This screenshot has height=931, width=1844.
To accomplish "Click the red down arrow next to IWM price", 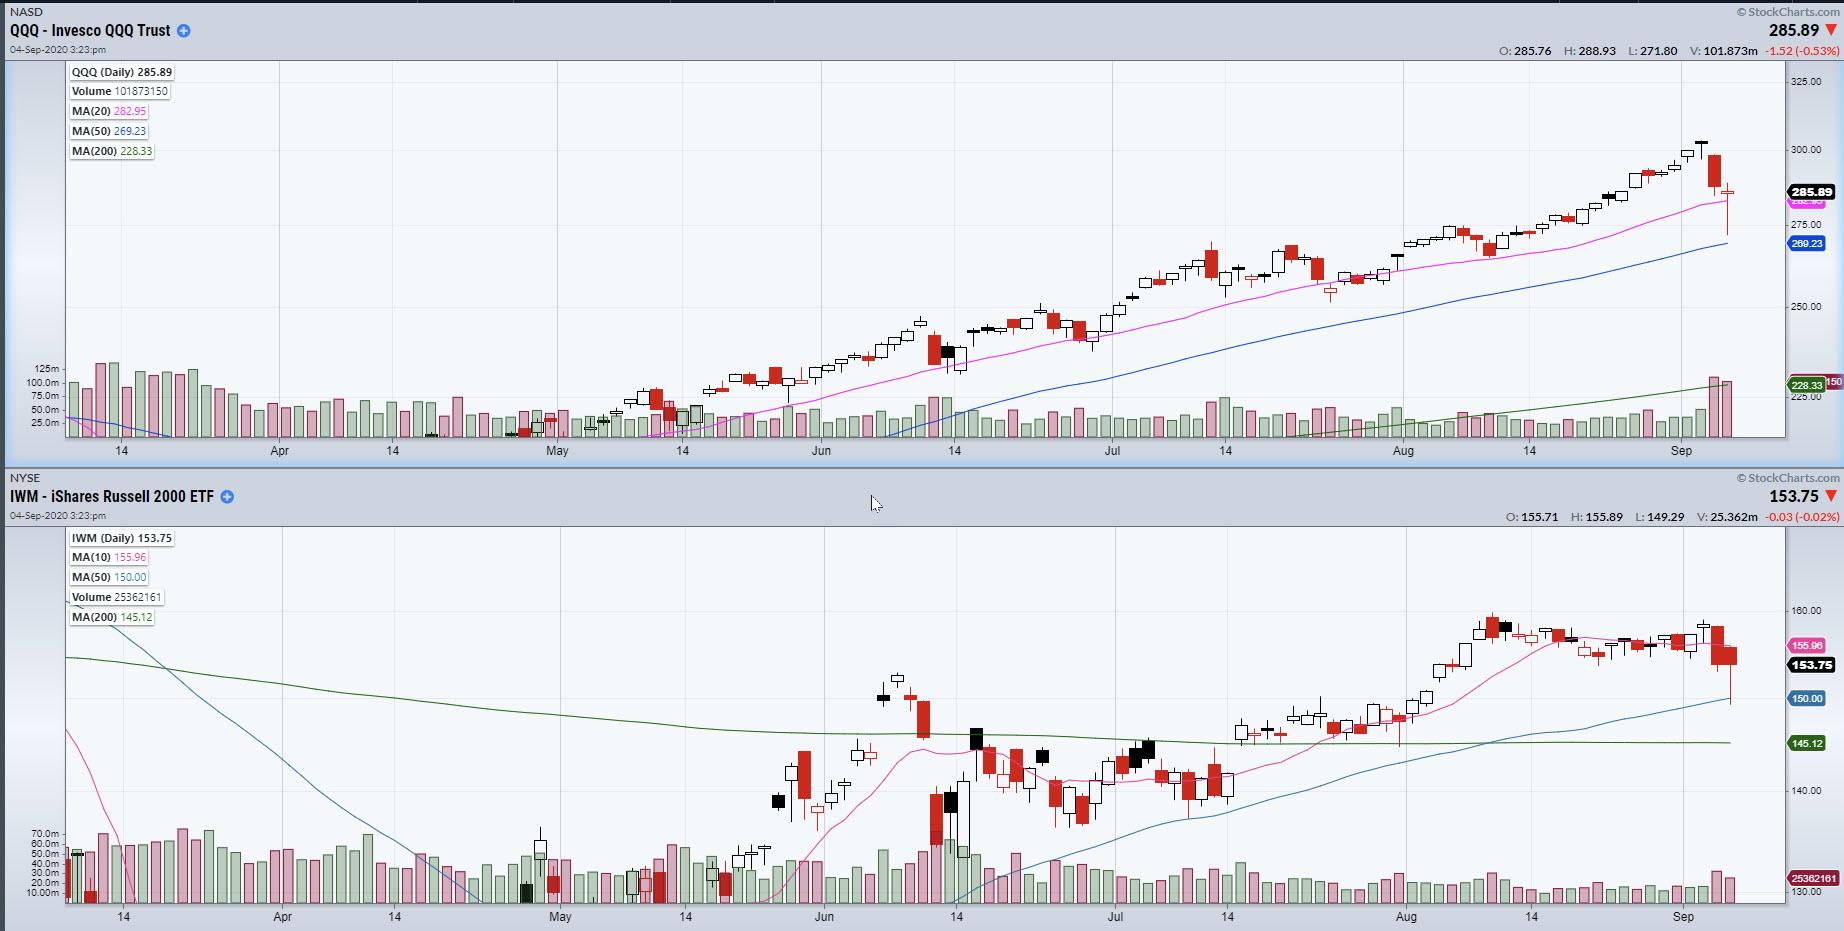I will pyautogui.click(x=1831, y=496).
